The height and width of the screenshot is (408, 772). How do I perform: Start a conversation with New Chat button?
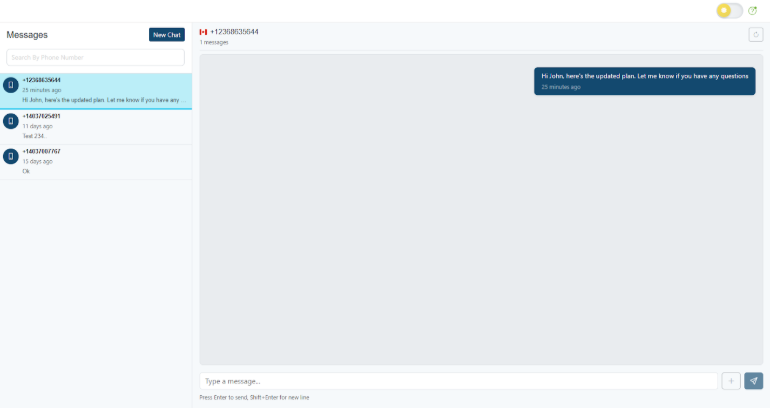(167, 35)
